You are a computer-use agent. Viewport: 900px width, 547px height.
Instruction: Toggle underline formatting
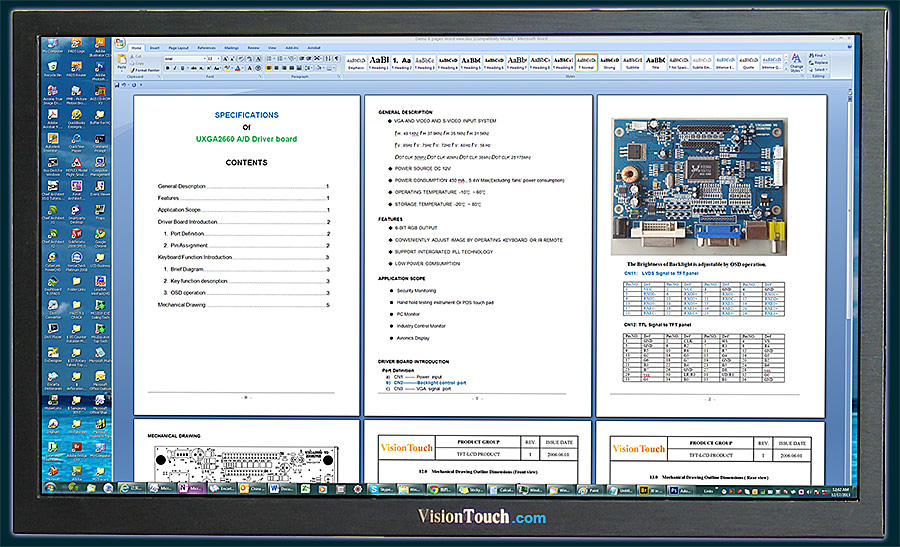coord(182,69)
